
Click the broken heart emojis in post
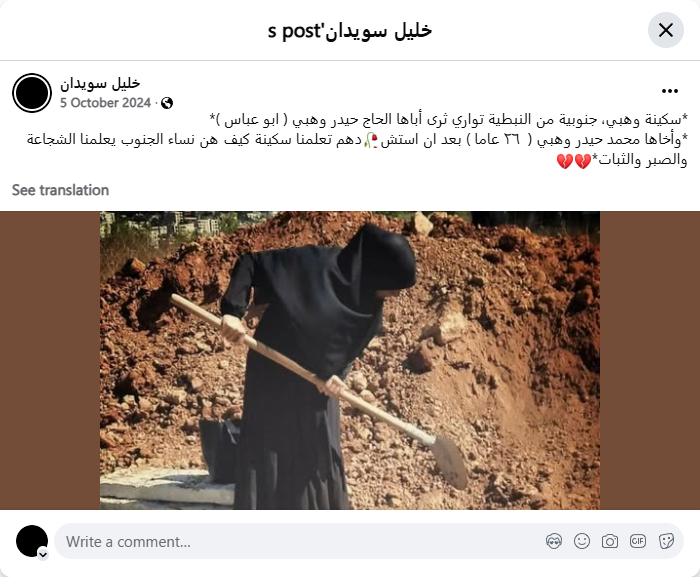click(x=574, y=161)
